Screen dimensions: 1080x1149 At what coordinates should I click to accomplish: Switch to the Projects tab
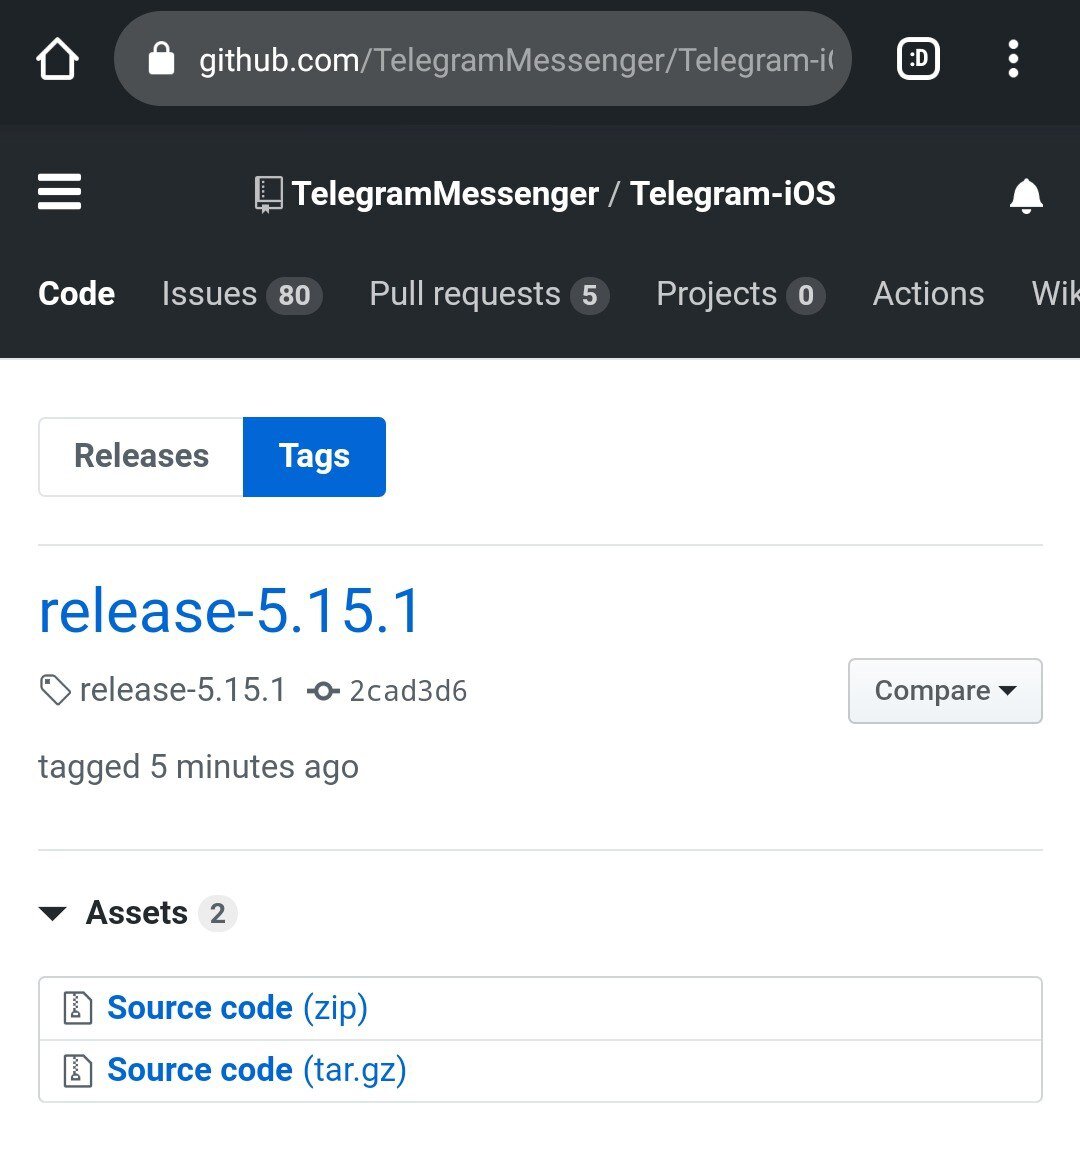coord(741,295)
